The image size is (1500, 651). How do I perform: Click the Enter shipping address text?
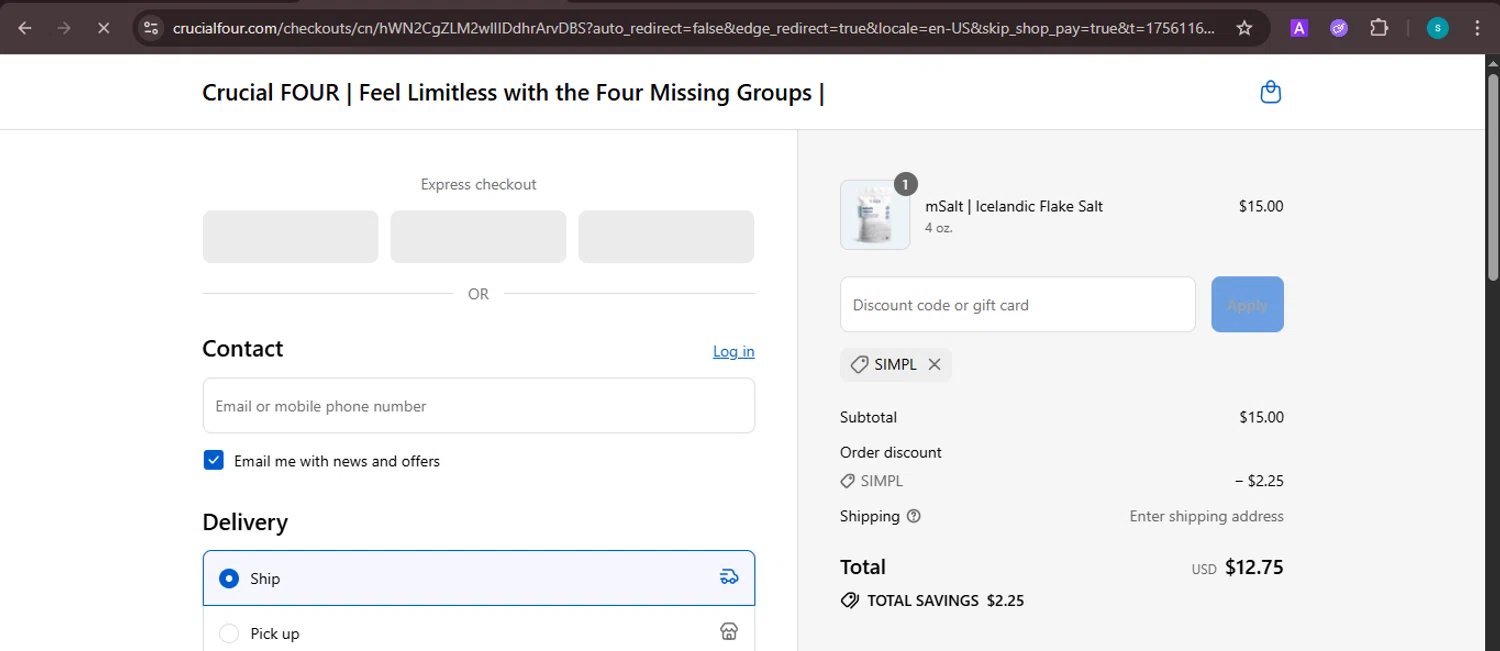[x=1206, y=516]
